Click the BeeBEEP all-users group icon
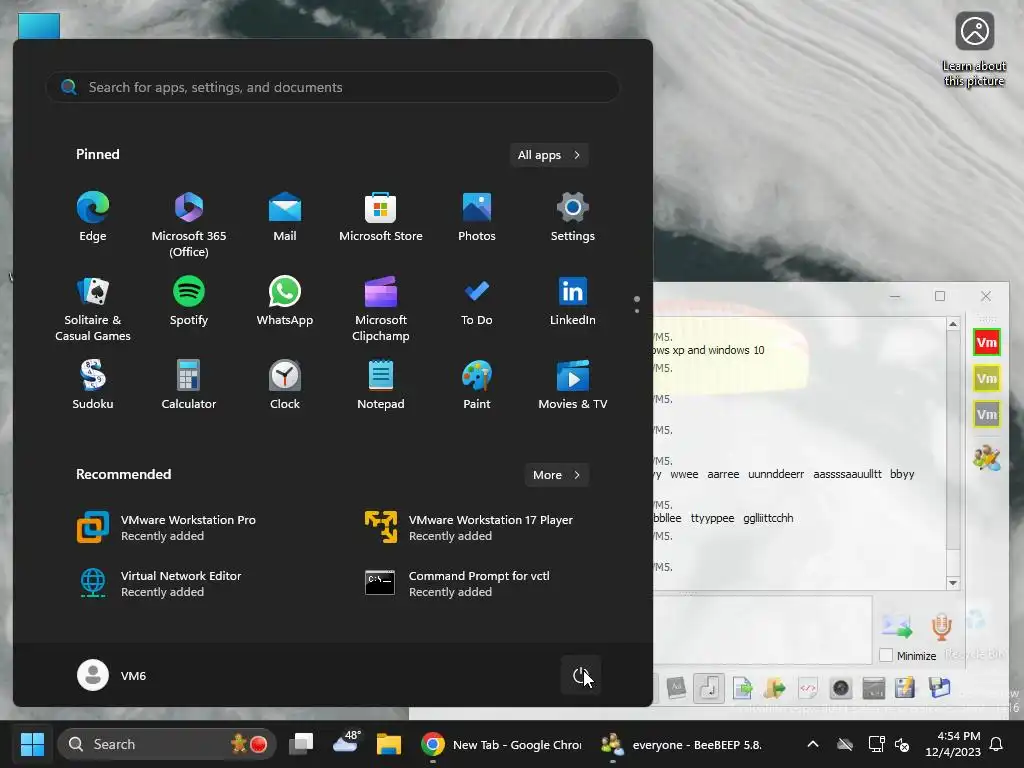Image resolution: width=1024 pixels, height=768 pixels. (987, 457)
